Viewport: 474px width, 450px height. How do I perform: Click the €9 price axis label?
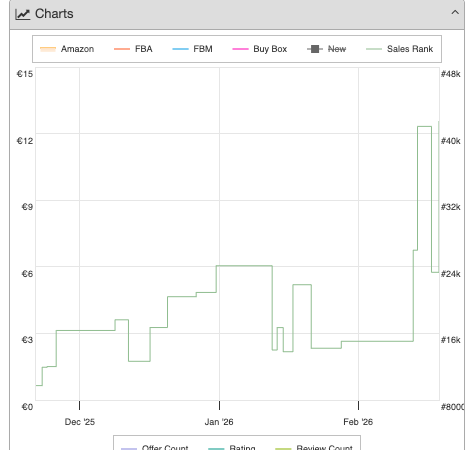click(x=27, y=207)
